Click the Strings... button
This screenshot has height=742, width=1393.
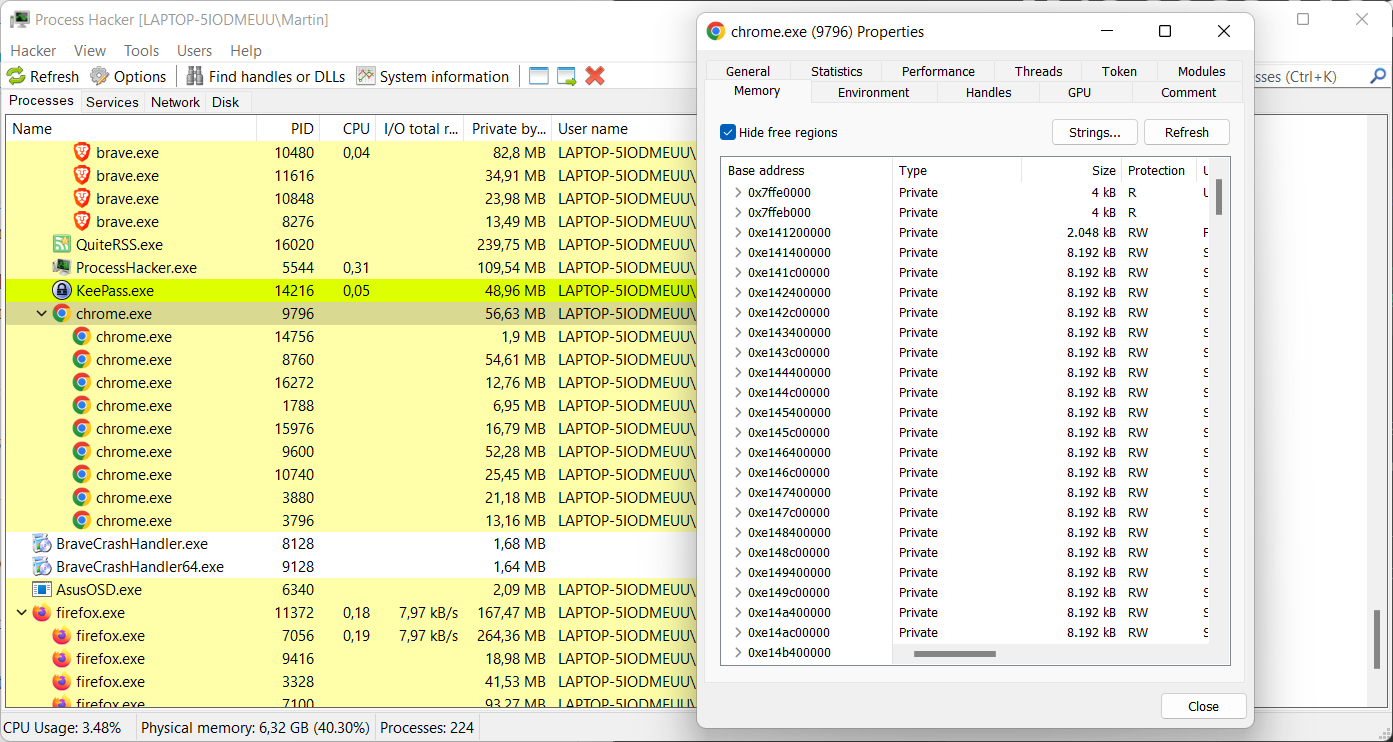coord(1094,132)
